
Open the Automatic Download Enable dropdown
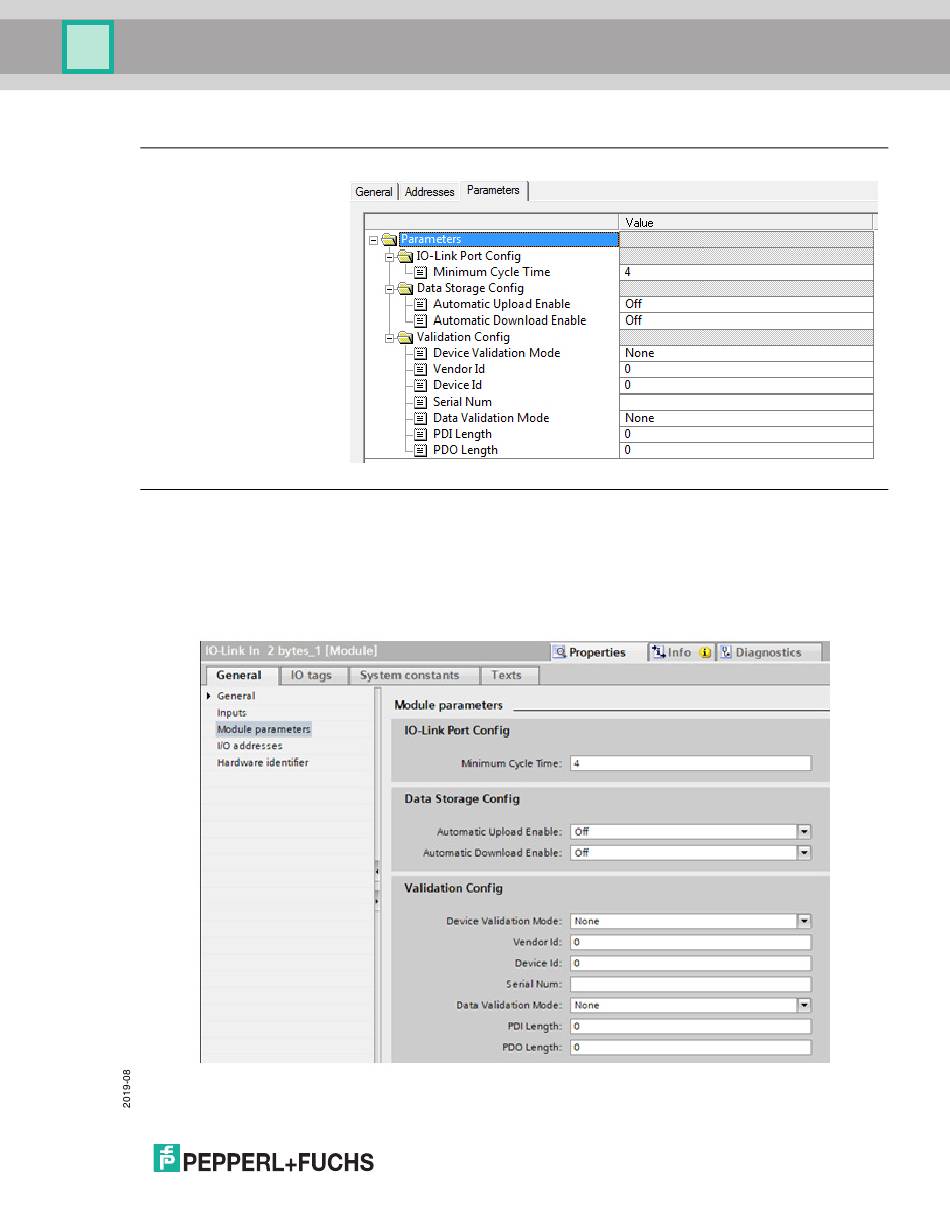coord(804,853)
